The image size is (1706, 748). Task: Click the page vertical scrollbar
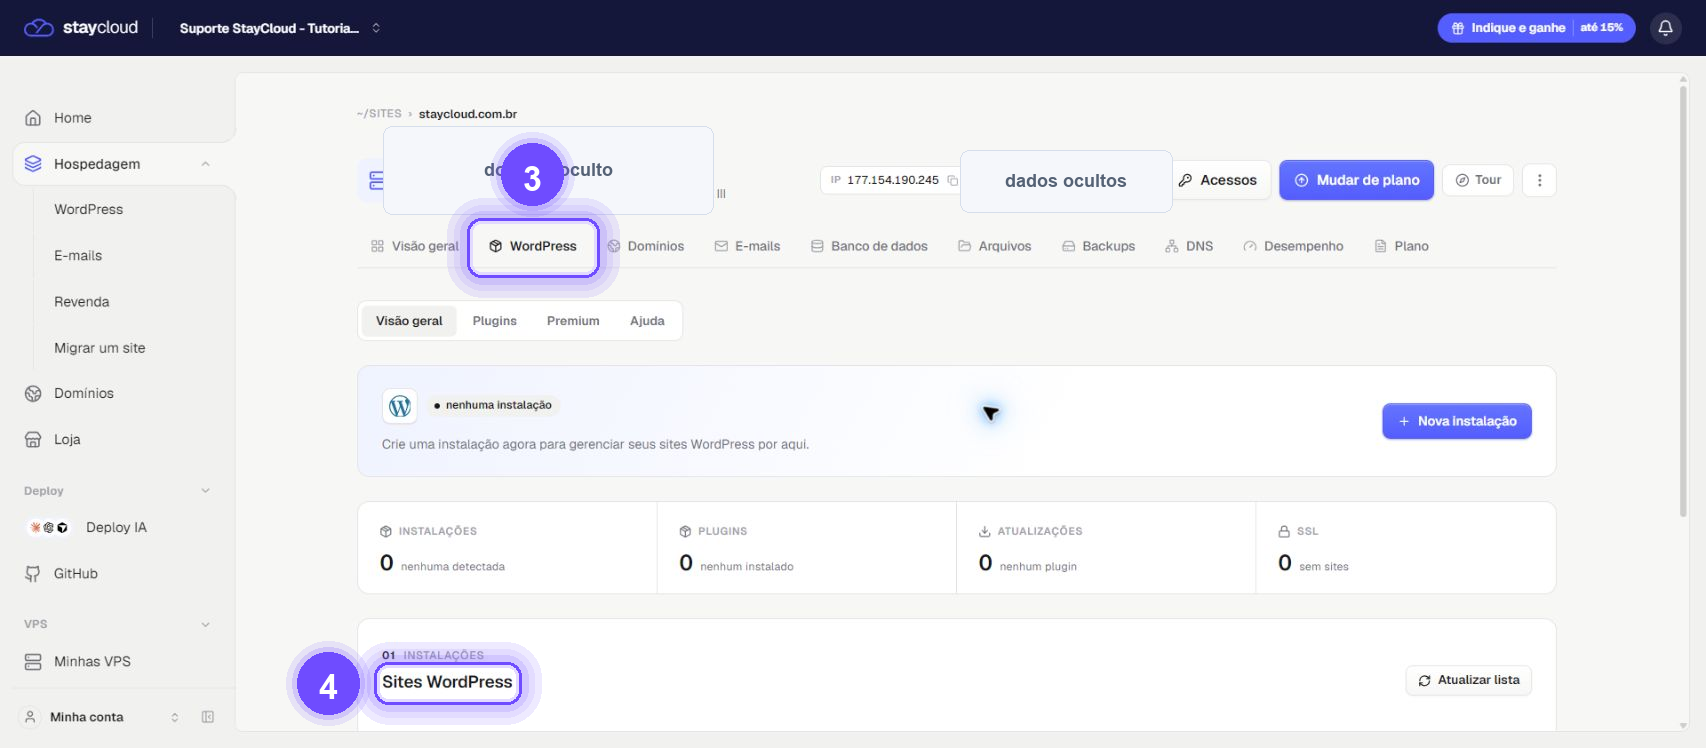(1683, 300)
